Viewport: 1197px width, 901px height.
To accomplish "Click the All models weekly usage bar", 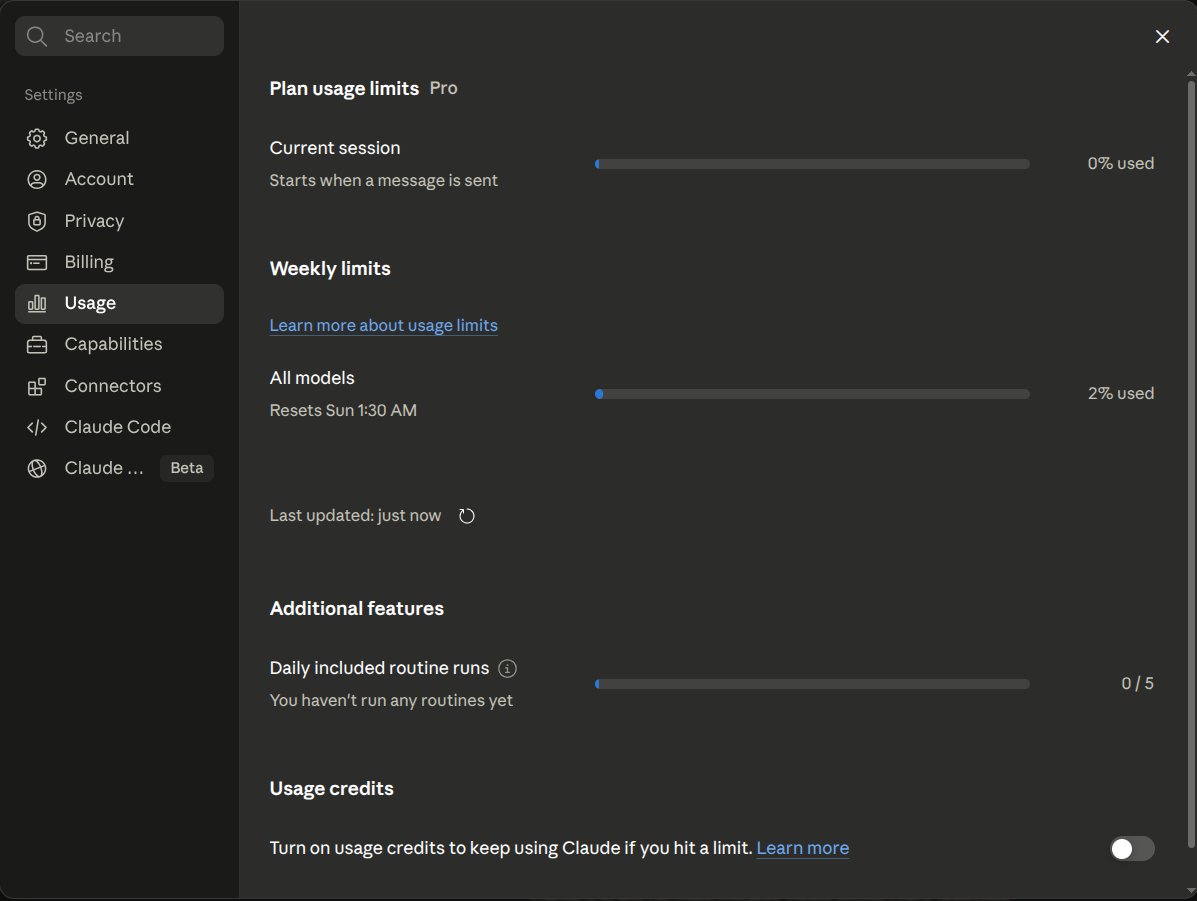I will click(x=812, y=394).
